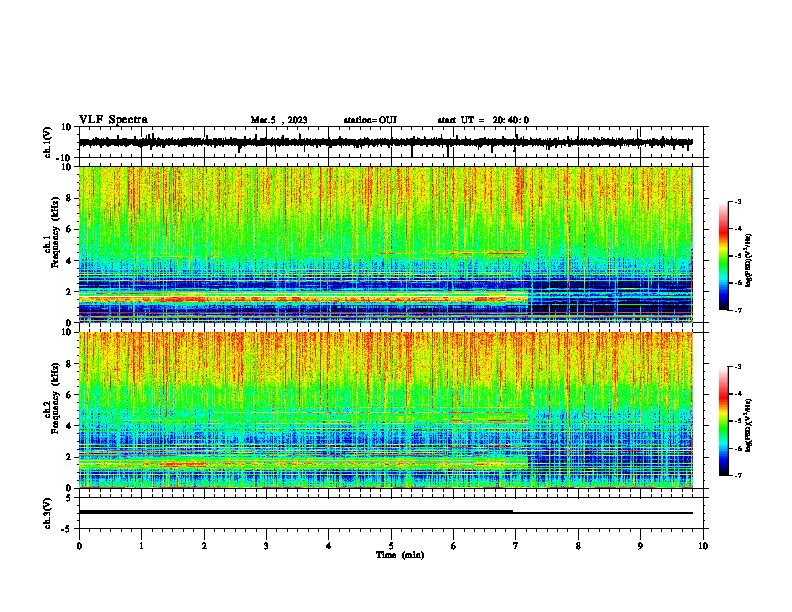Click the "2" kHz tick on ch.2 frequency axis
Screen dimensions: 792x612
coord(69,457)
